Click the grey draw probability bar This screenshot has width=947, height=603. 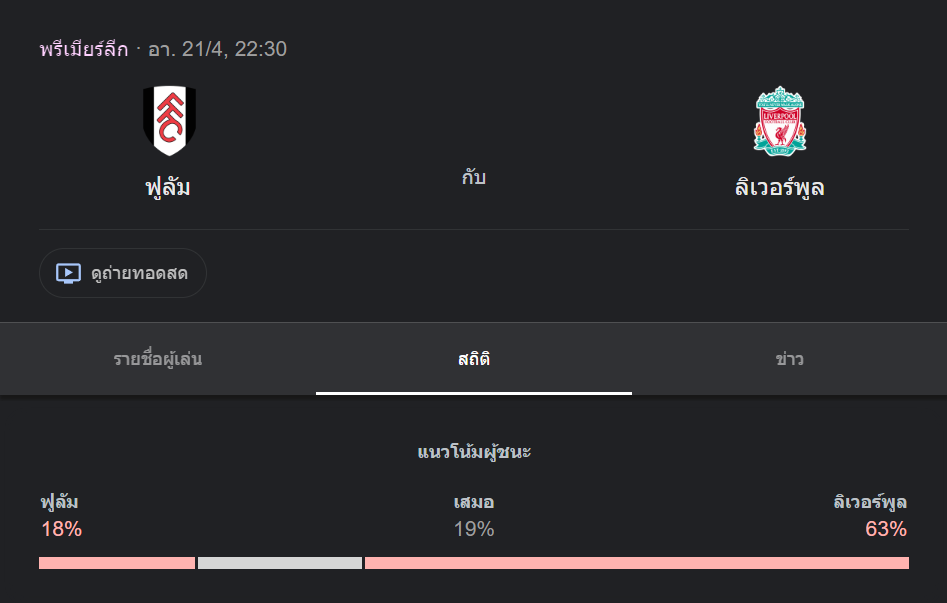(x=280, y=563)
